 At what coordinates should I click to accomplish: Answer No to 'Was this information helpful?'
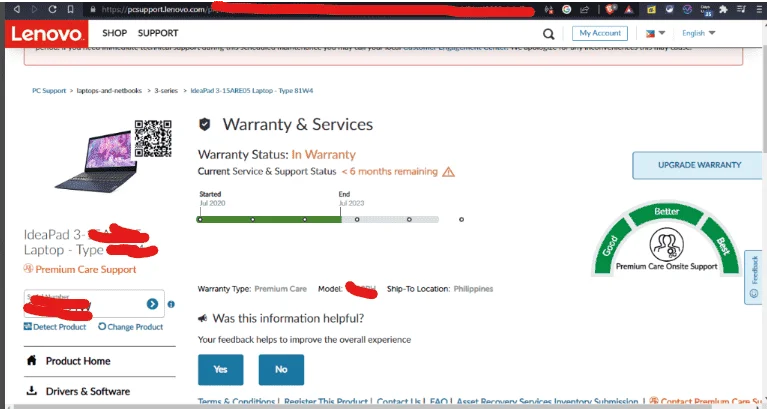(x=281, y=369)
